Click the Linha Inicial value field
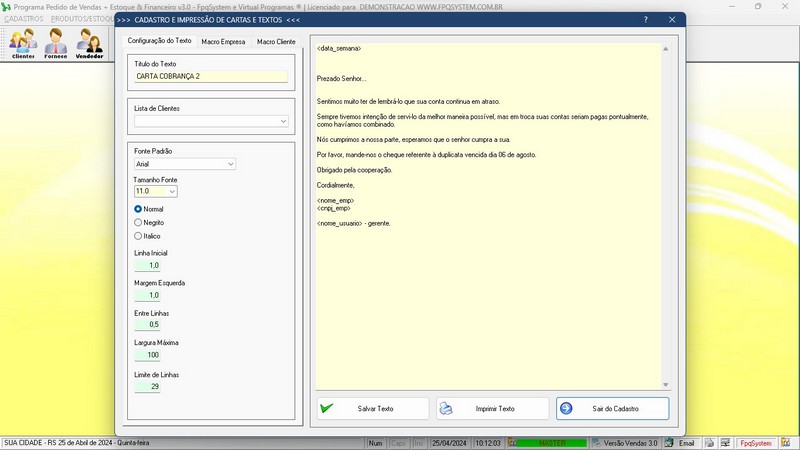The image size is (800, 450). pyautogui.click(x=147, y=265)
